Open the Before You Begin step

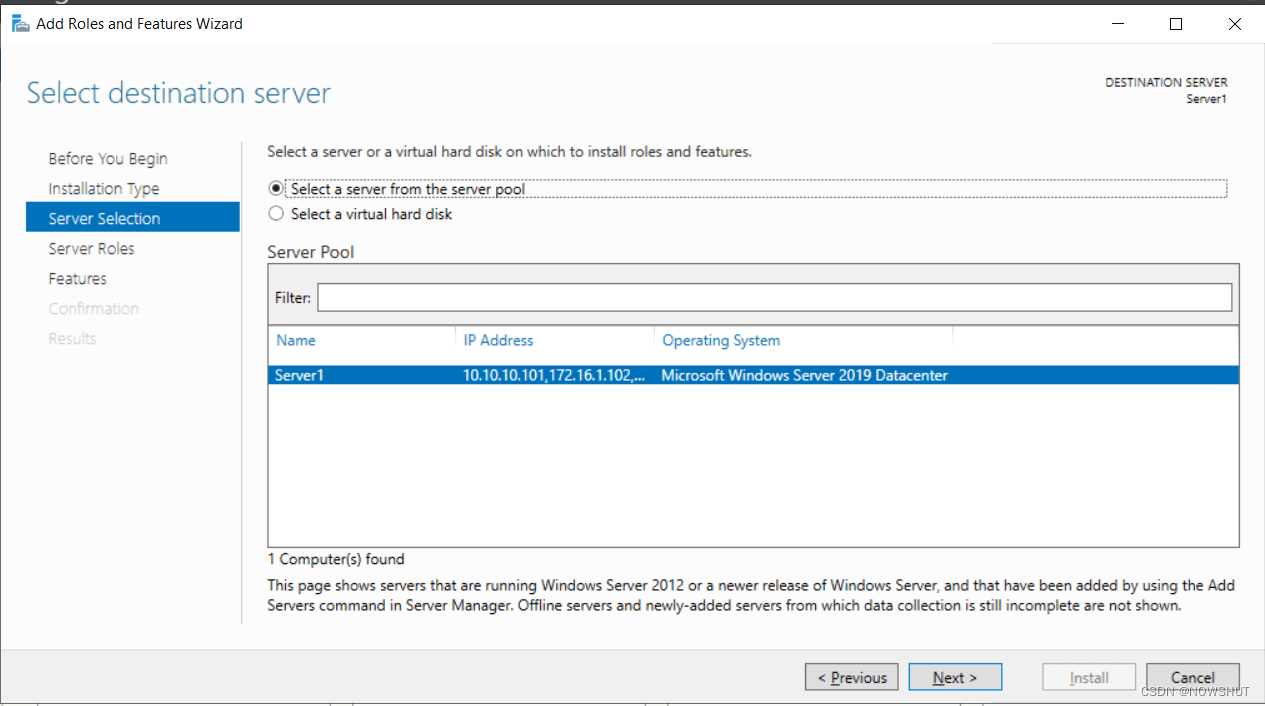click(108, 159)
